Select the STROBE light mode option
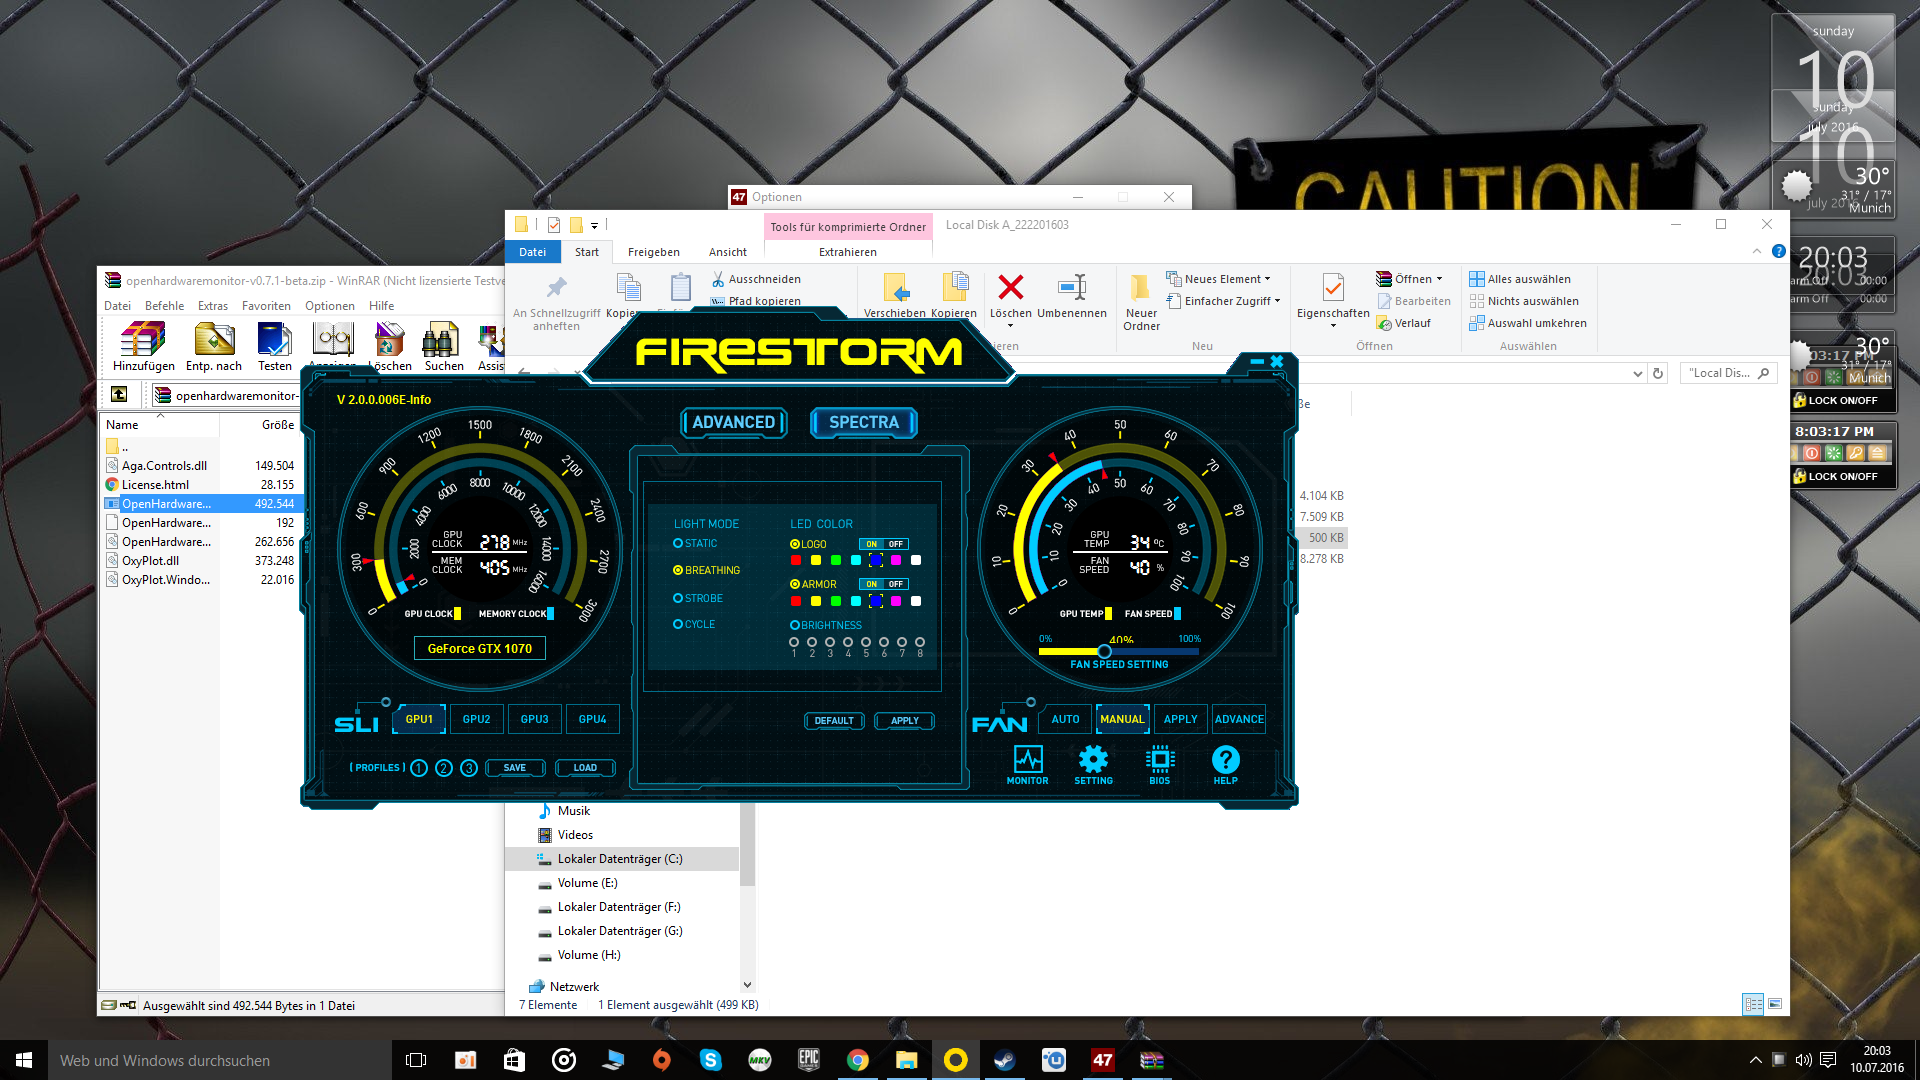The width and height of the screenshot is (1920, 1080). point(678,598)
